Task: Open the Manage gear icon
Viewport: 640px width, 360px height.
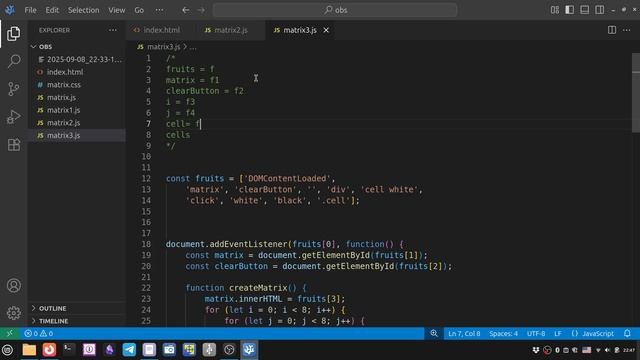Action: coord(13,313)
